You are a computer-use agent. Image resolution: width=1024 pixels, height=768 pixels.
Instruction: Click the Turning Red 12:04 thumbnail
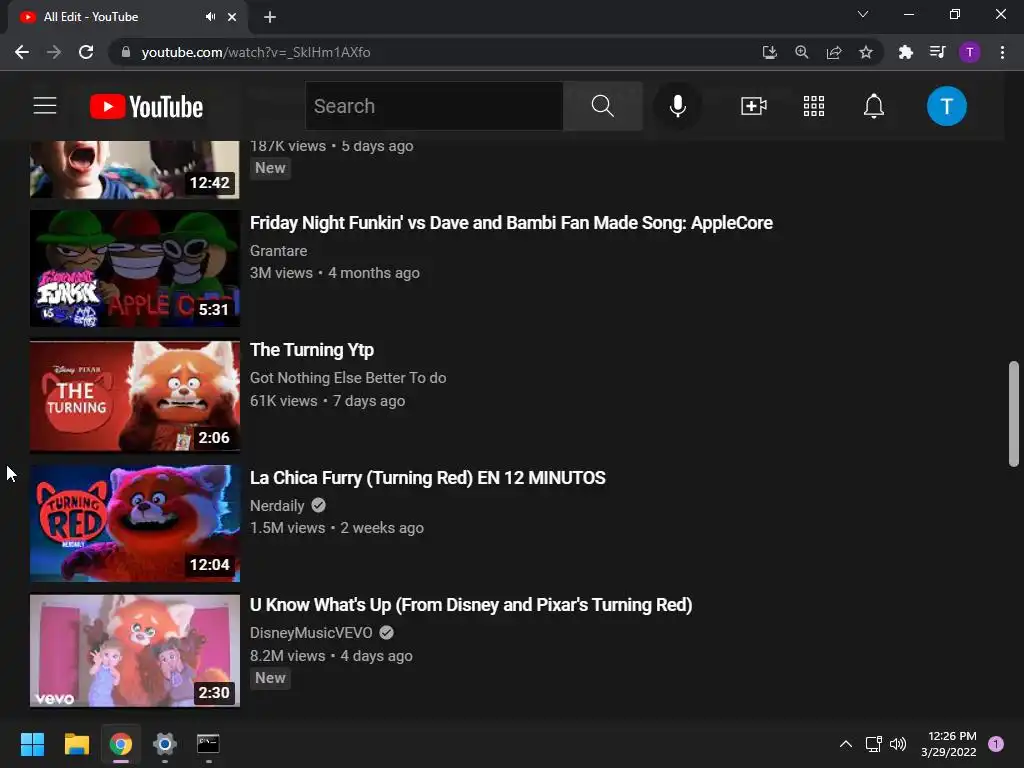[x=135, y=523]
